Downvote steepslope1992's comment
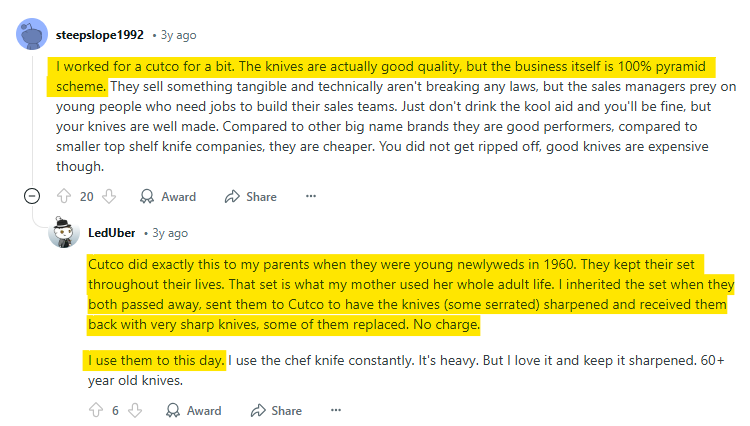 (109, 196)
